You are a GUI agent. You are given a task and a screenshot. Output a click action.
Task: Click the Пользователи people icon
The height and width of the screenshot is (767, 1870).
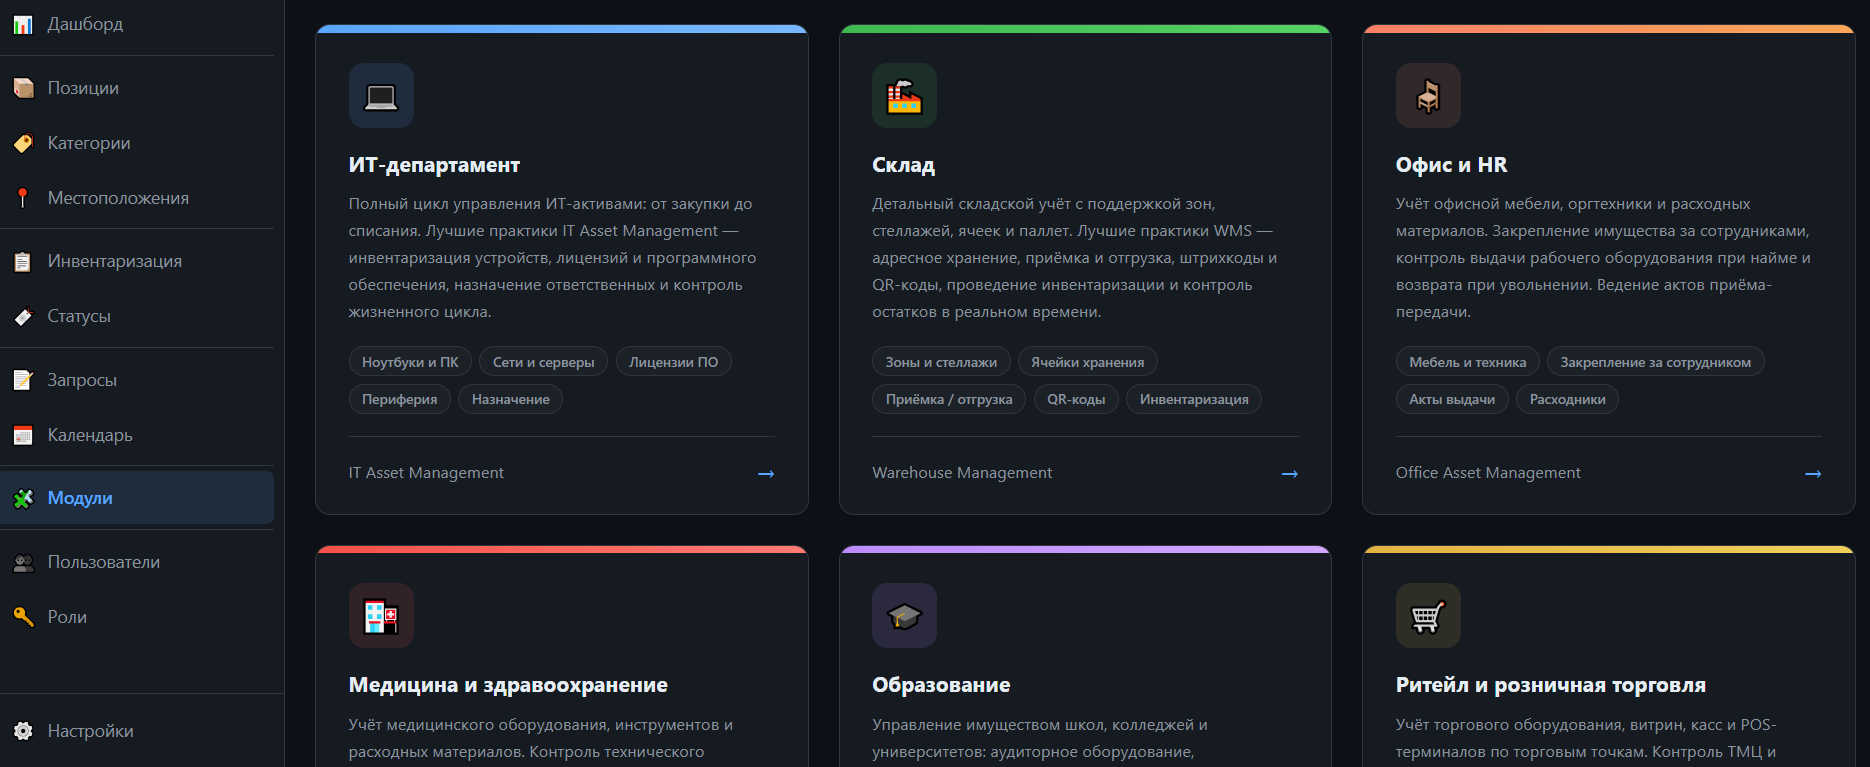[23, 563]
